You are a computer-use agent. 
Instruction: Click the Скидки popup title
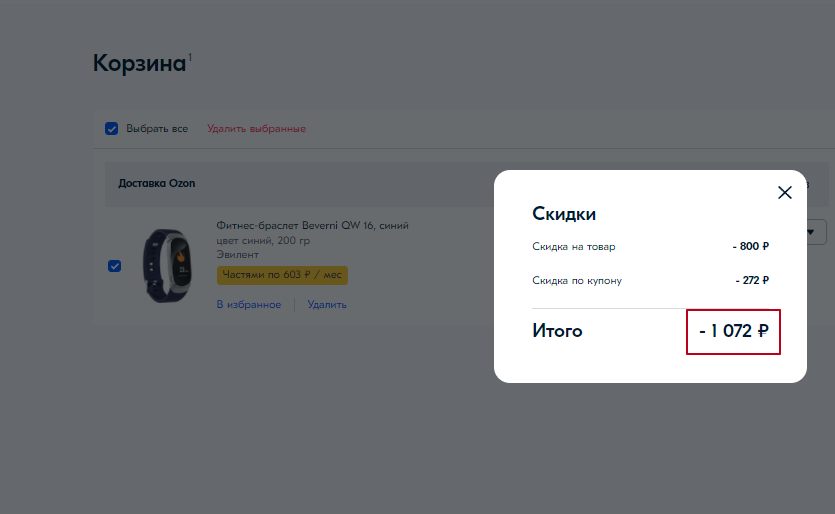564,214
